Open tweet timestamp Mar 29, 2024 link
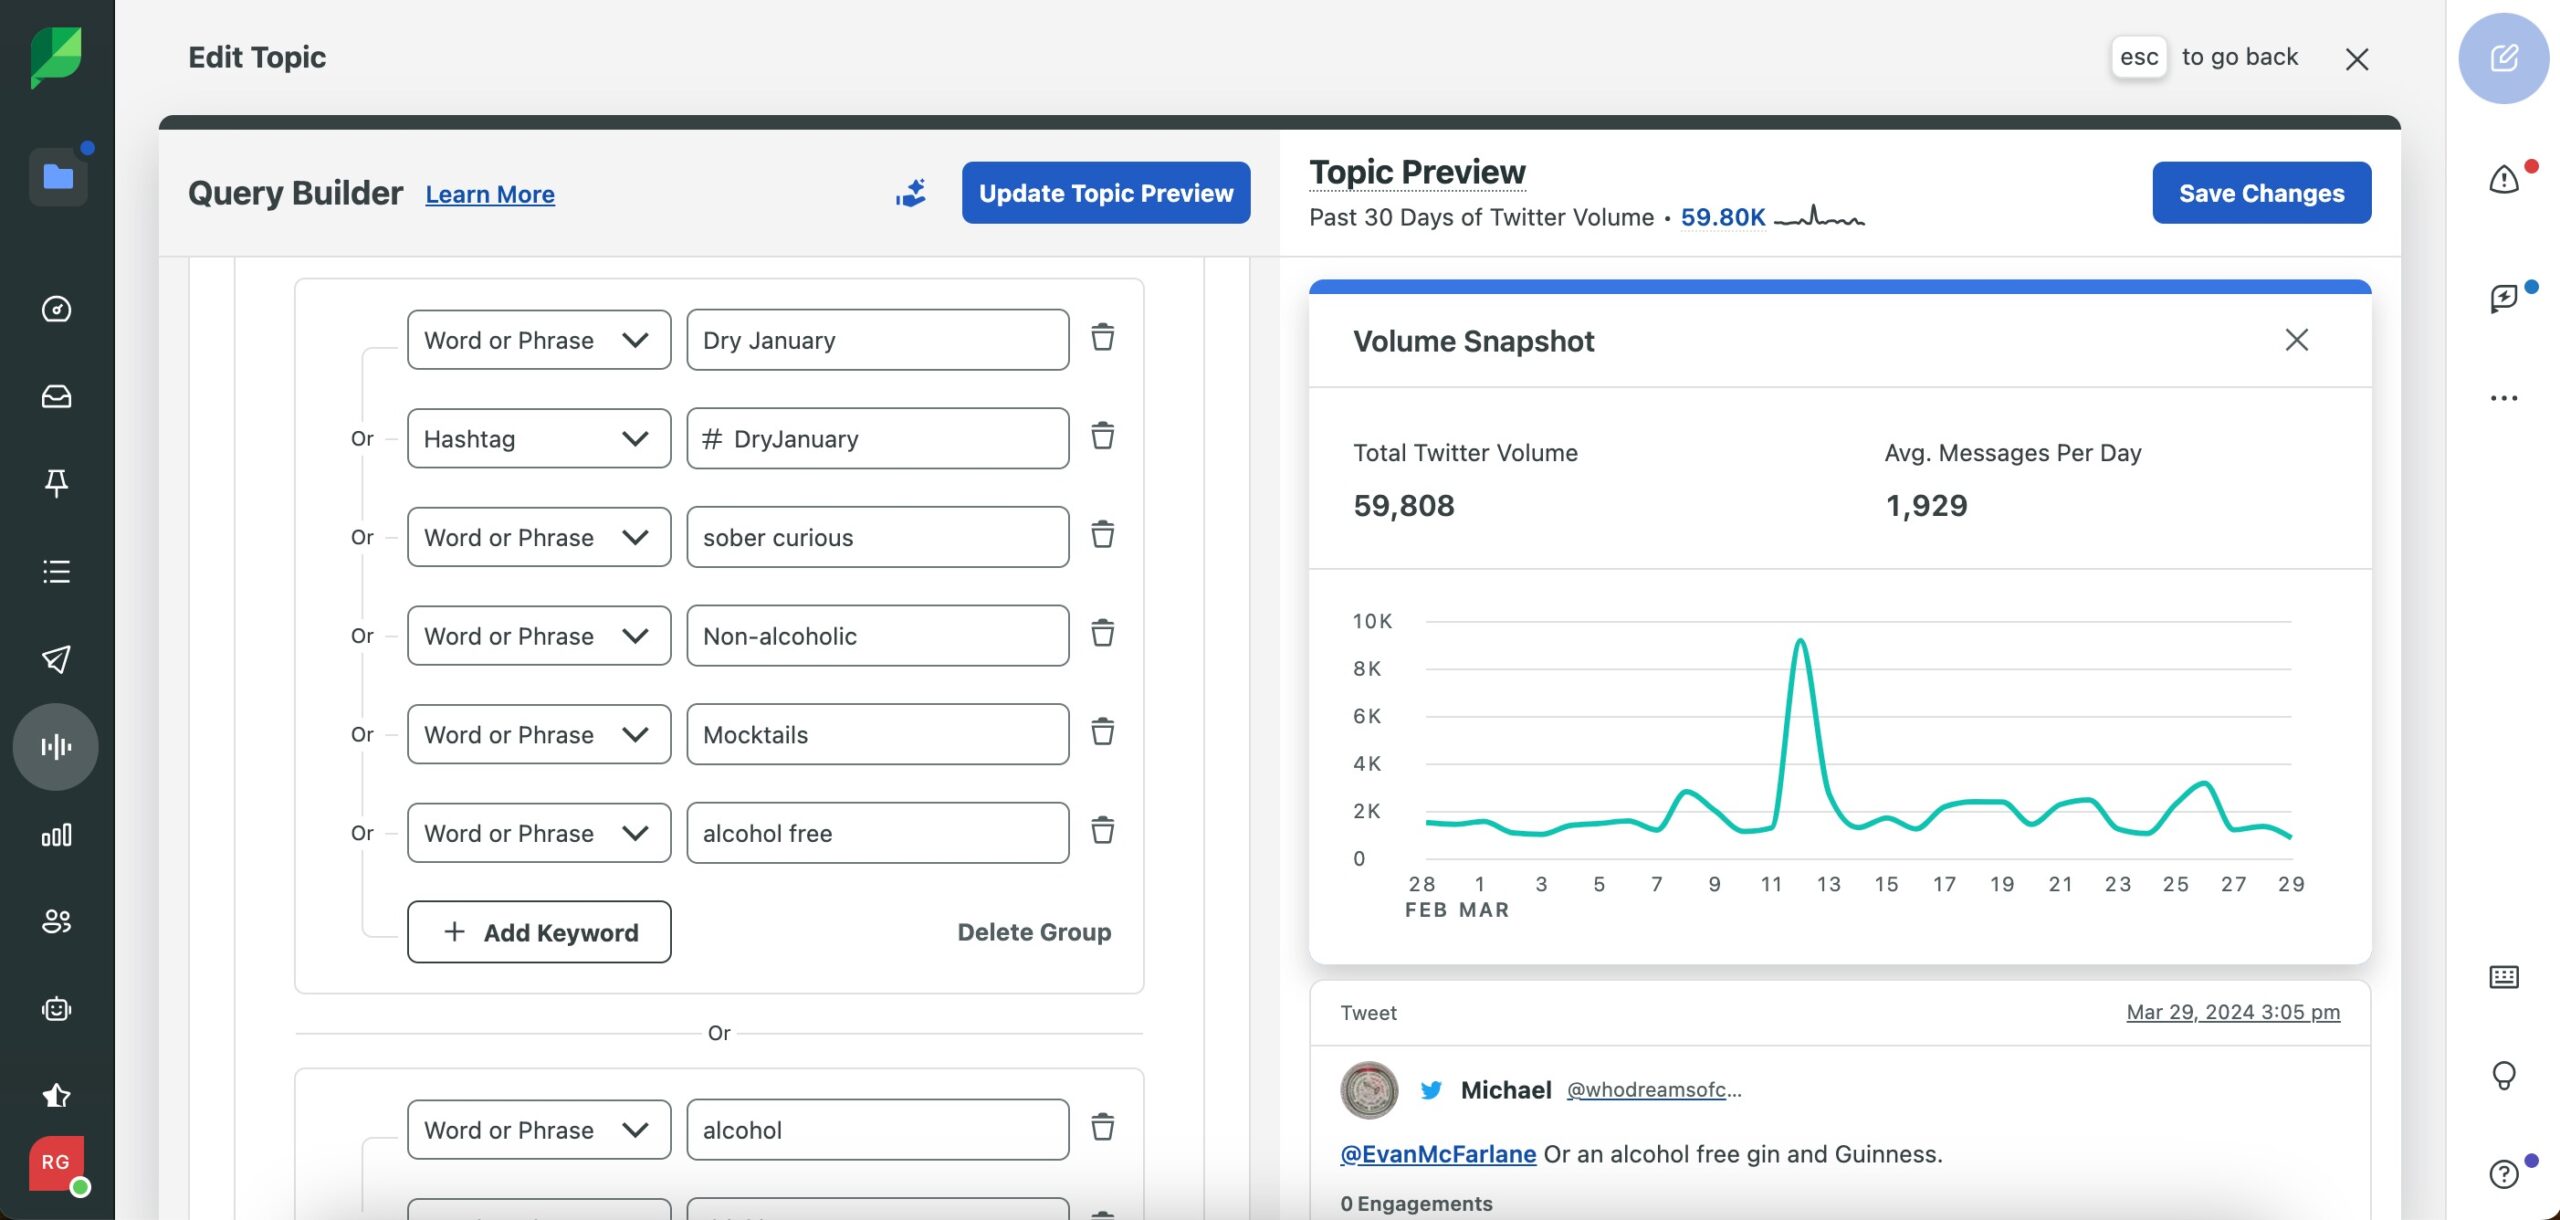Viewport: 2560px width, 1220px height. pos(2233,1012)
